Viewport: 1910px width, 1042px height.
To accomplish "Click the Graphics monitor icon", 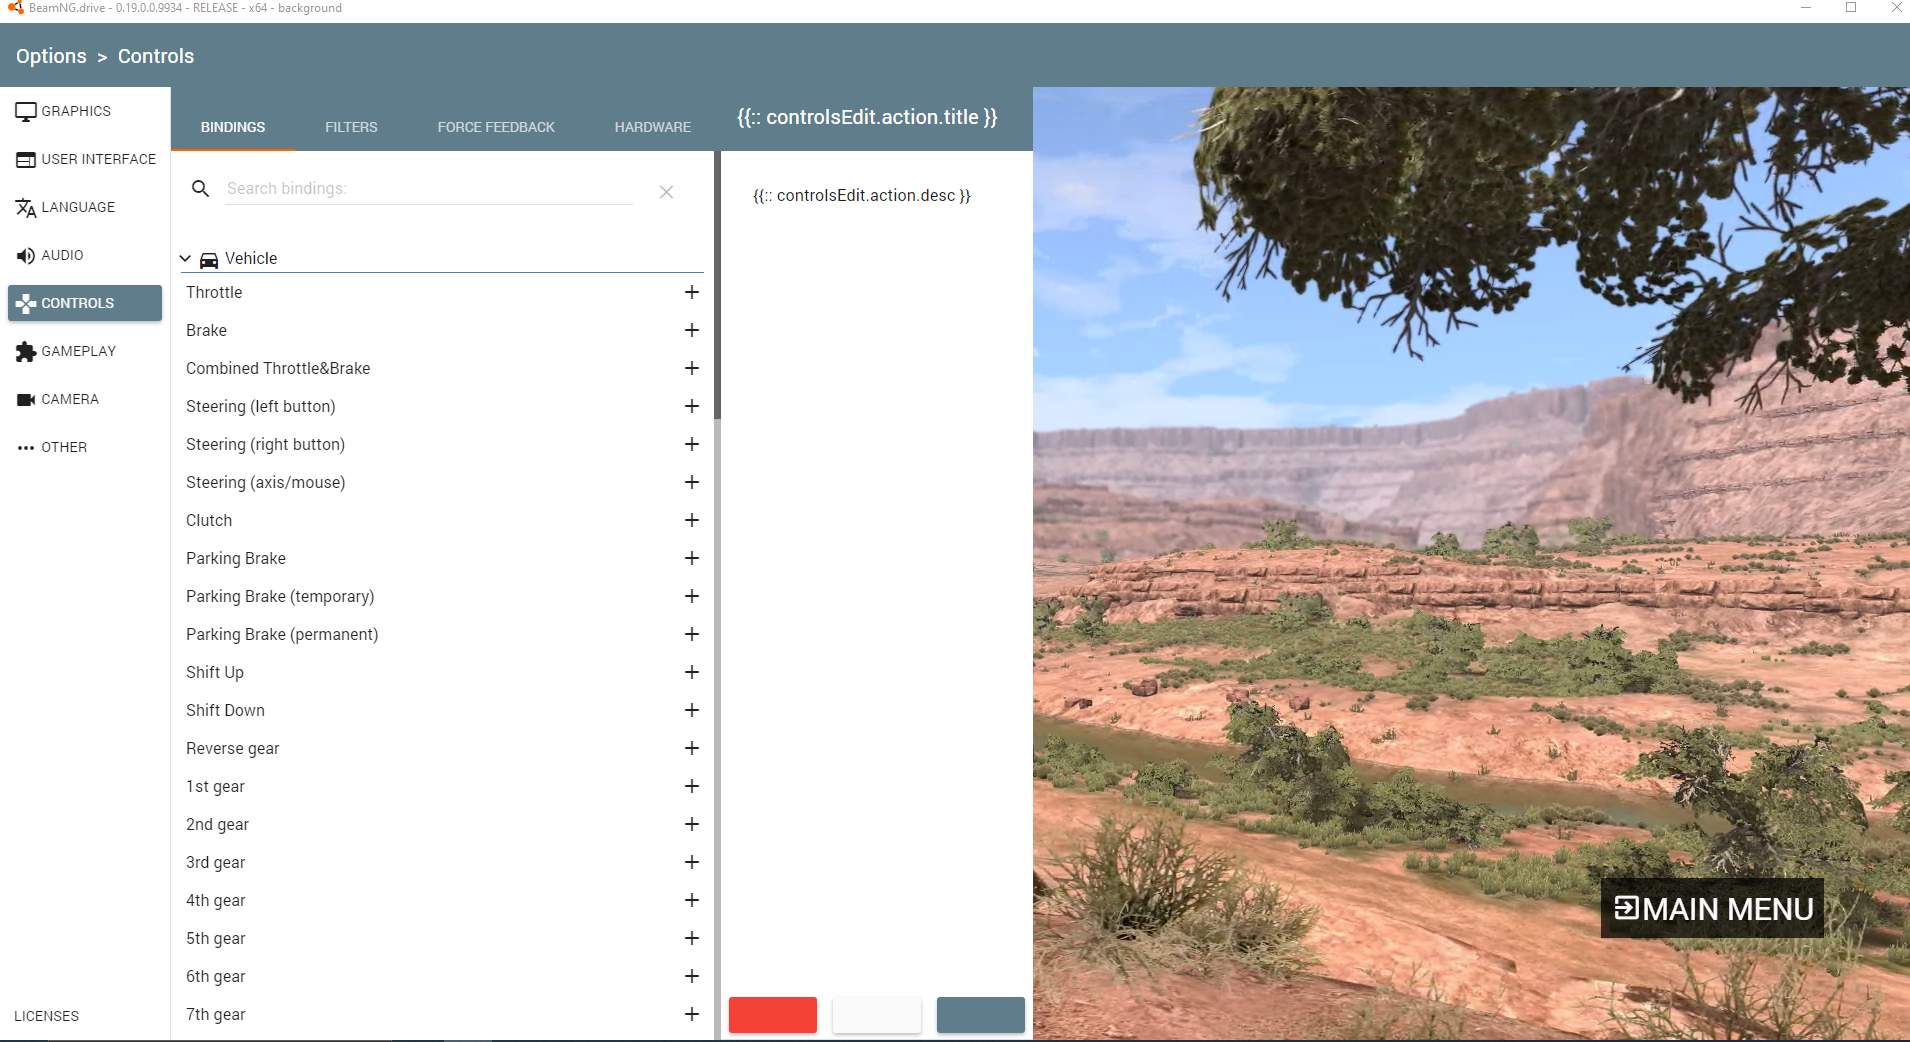I will [x=26, y=112].
